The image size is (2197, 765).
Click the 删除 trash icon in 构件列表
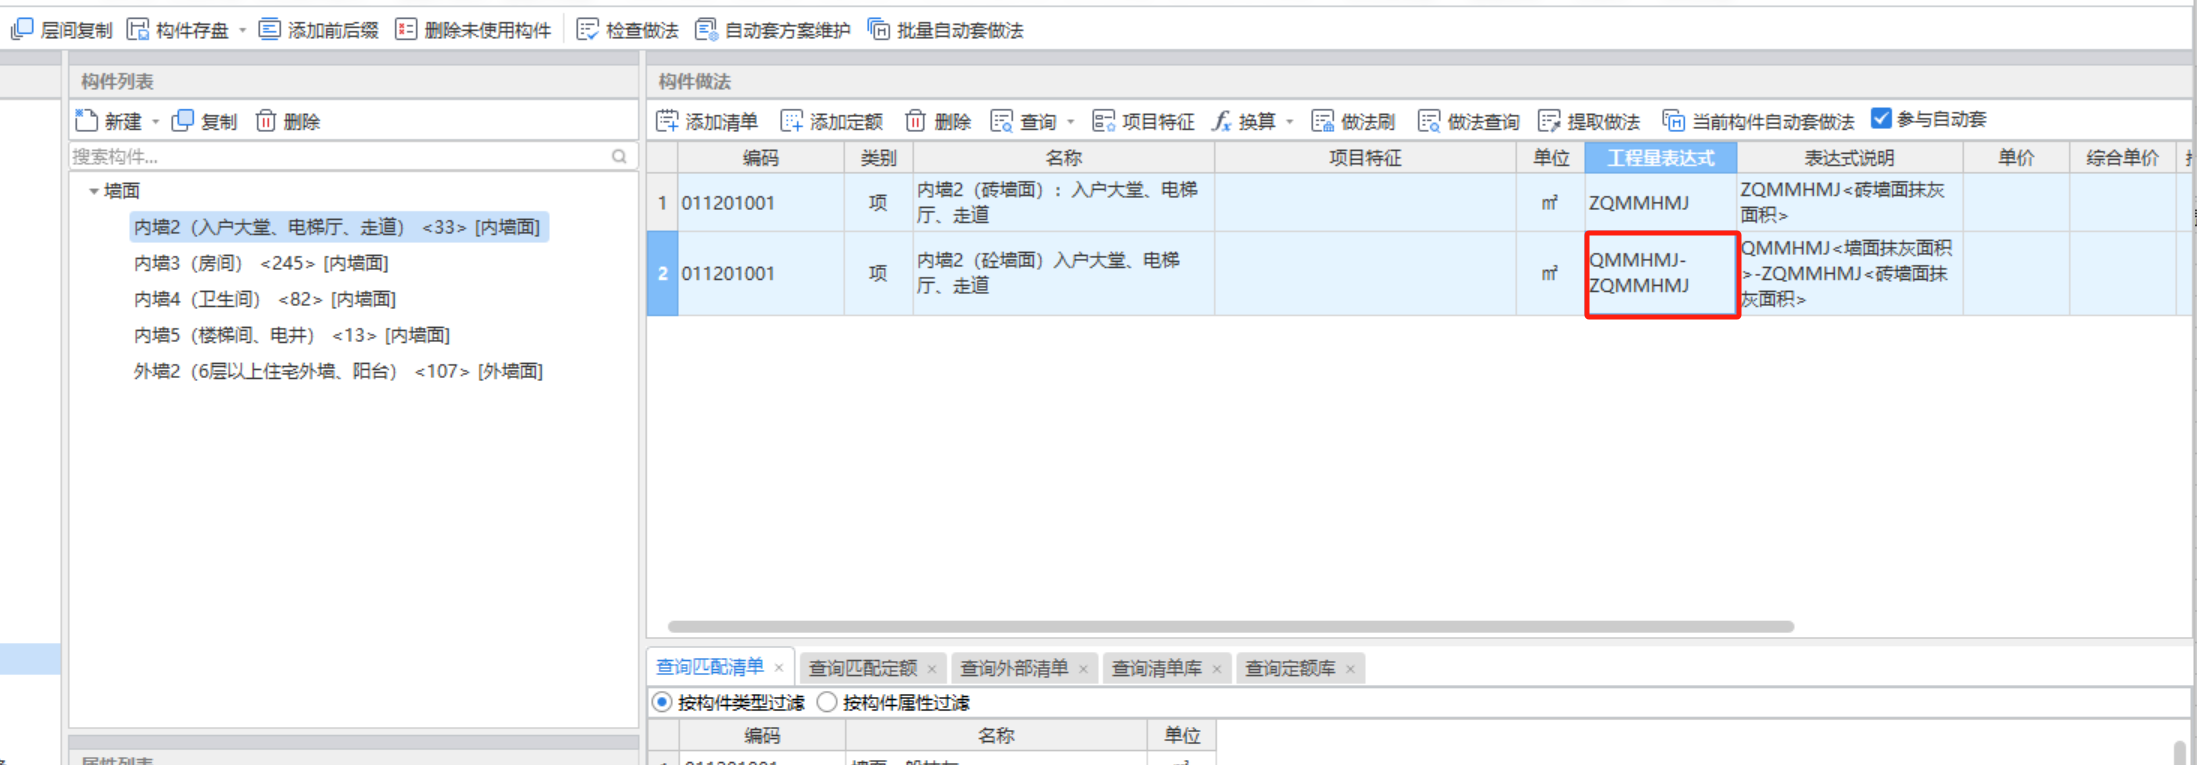tap(265, 121)
